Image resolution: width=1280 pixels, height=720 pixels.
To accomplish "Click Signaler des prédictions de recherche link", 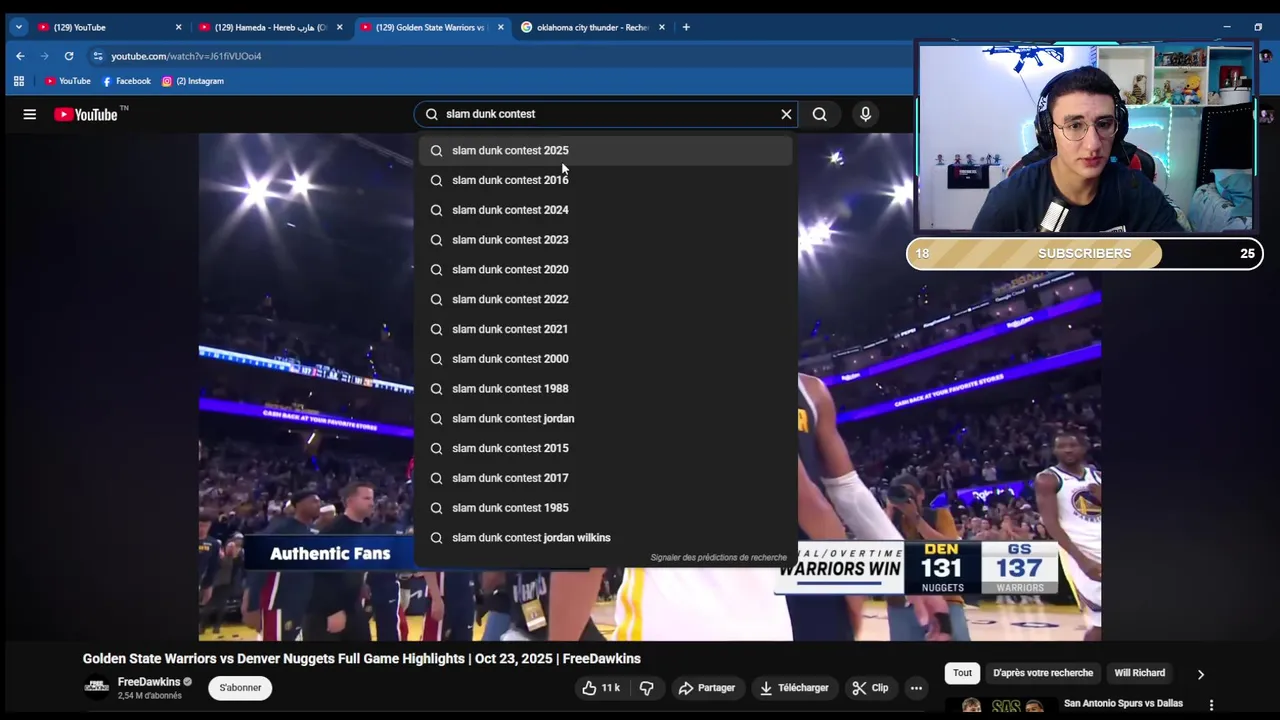I will tap(718, 558).
